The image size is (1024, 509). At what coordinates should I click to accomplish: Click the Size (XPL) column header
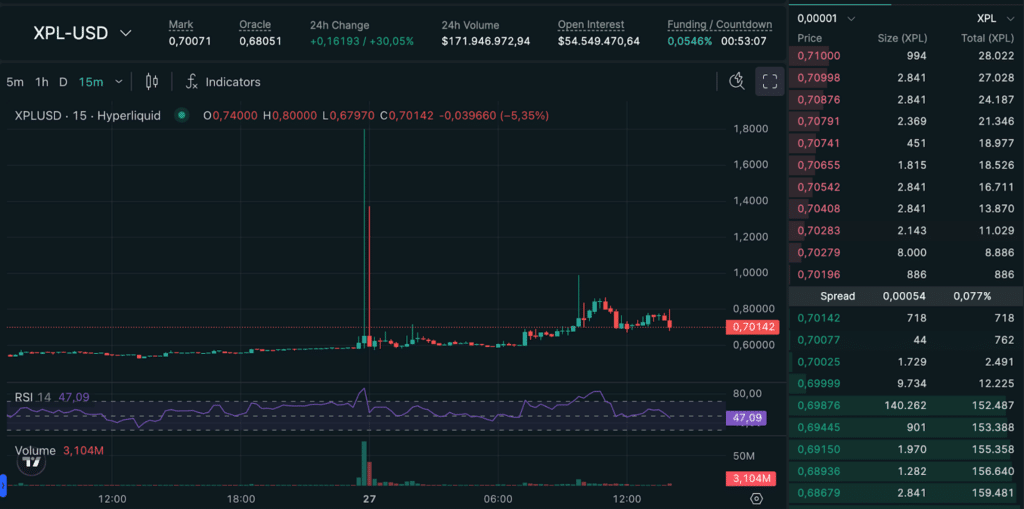(x=902, y=38)
